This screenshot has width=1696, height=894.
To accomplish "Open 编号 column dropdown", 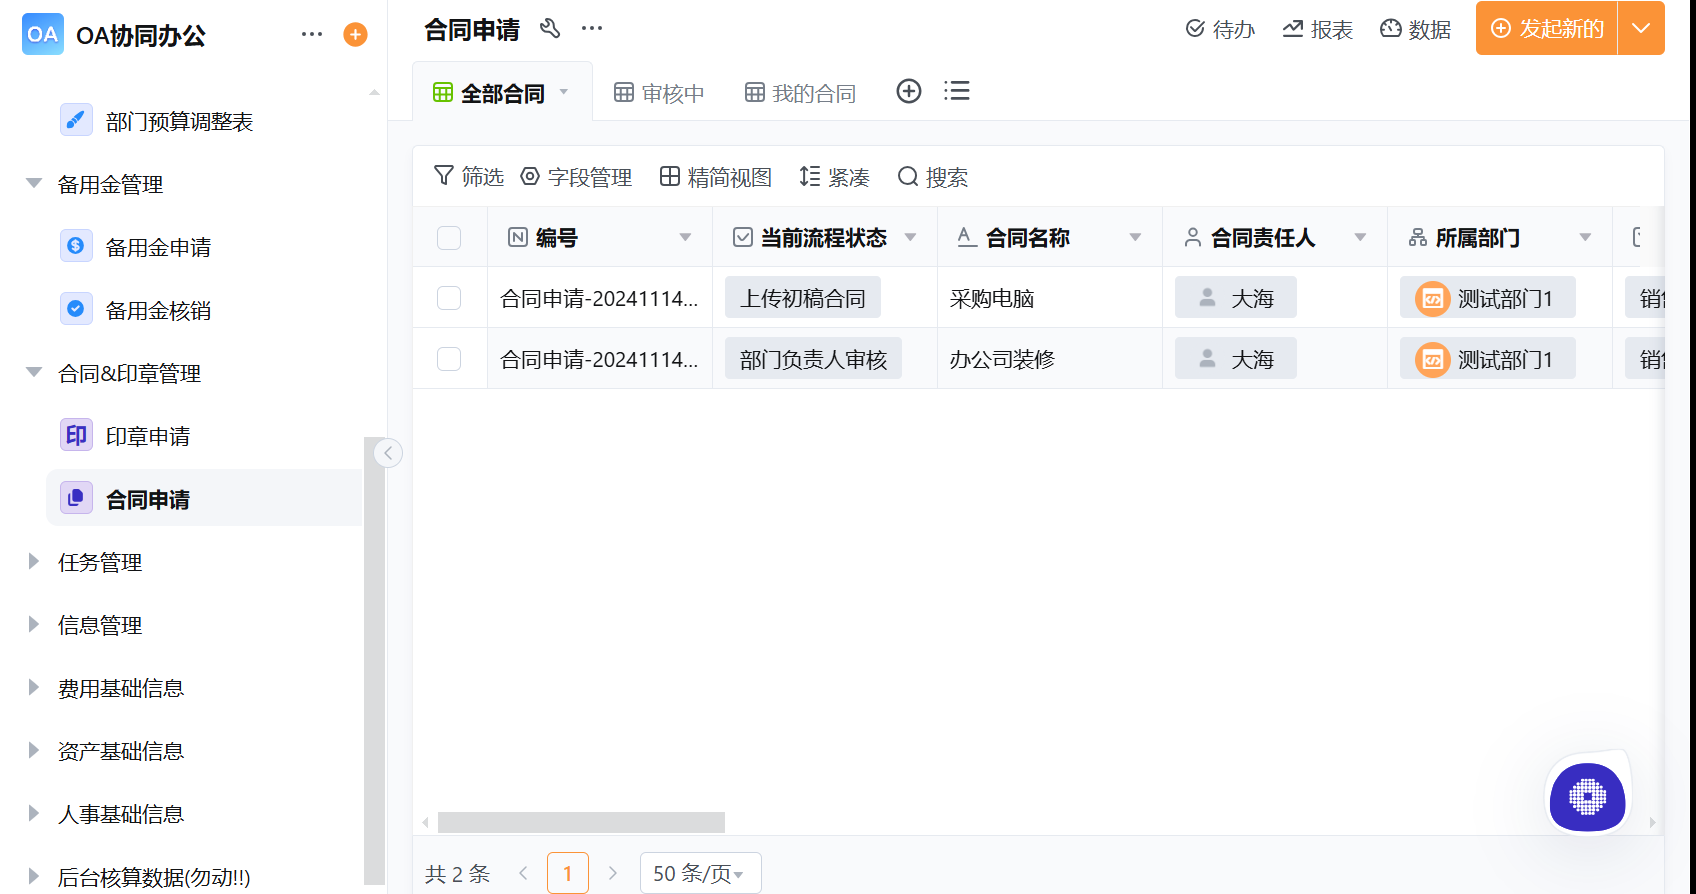I will click(x=686, y=238).
